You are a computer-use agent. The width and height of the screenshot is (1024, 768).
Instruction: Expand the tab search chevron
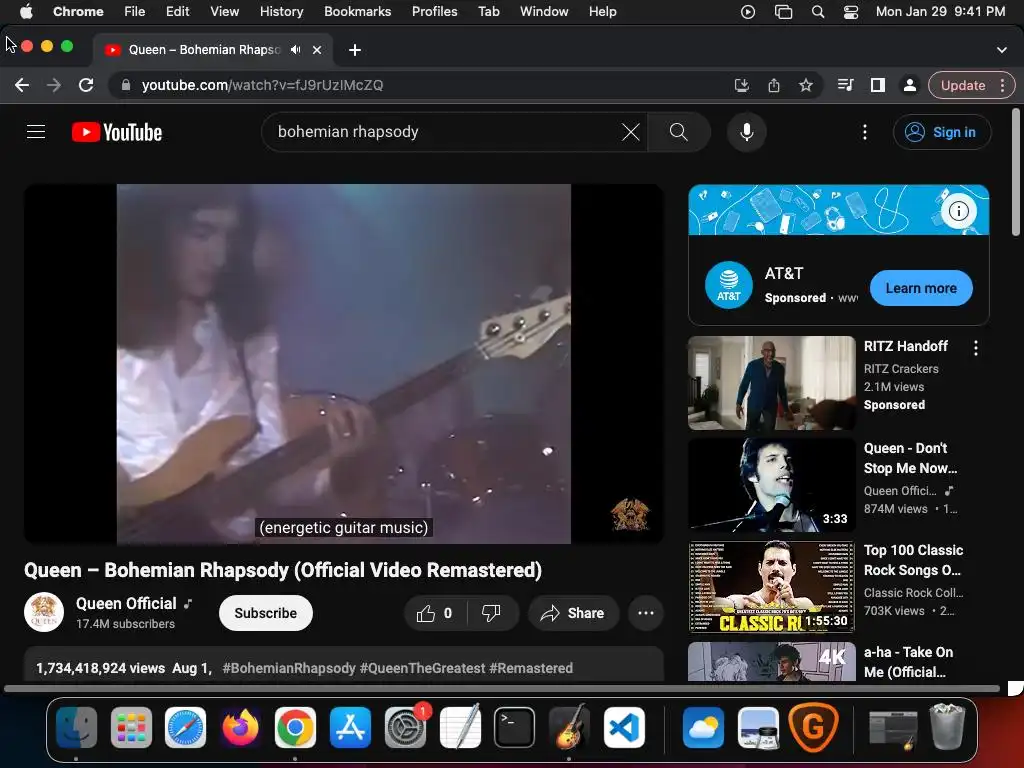(x=1002, y=50)
